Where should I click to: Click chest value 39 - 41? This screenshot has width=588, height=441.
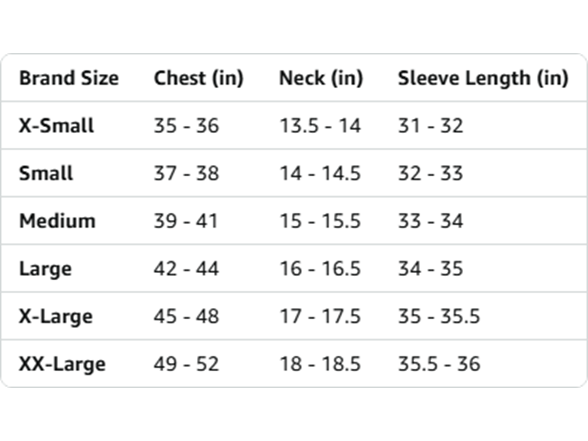click(x=186, y=221)
